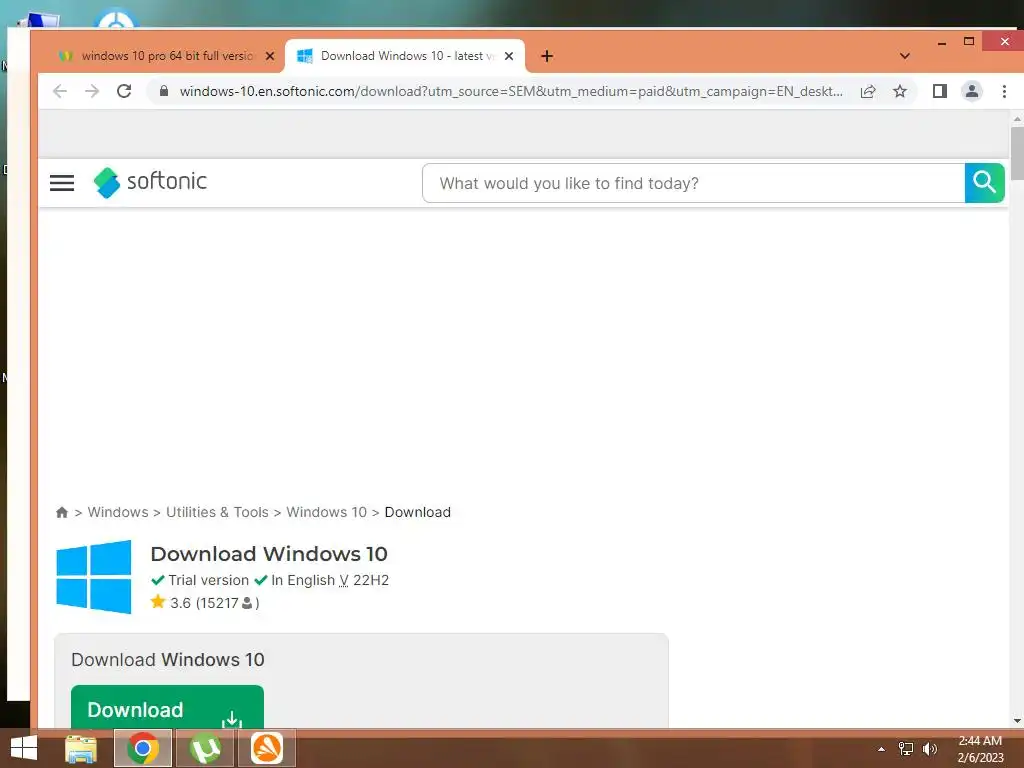Click the Download Windows 10 heading
Viewport: 1024px width, 768px height.
[x=269, y=554]
